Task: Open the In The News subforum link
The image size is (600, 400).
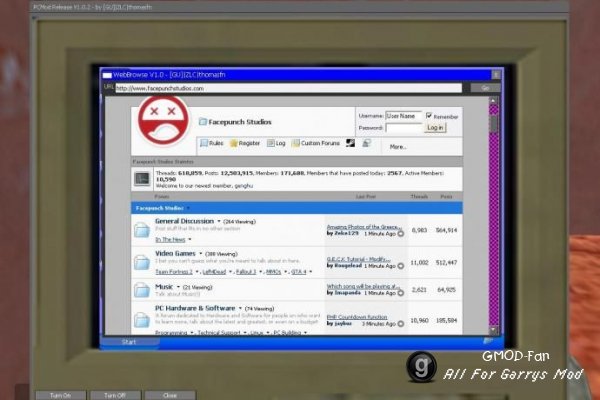Action: [x=170, y=240]
